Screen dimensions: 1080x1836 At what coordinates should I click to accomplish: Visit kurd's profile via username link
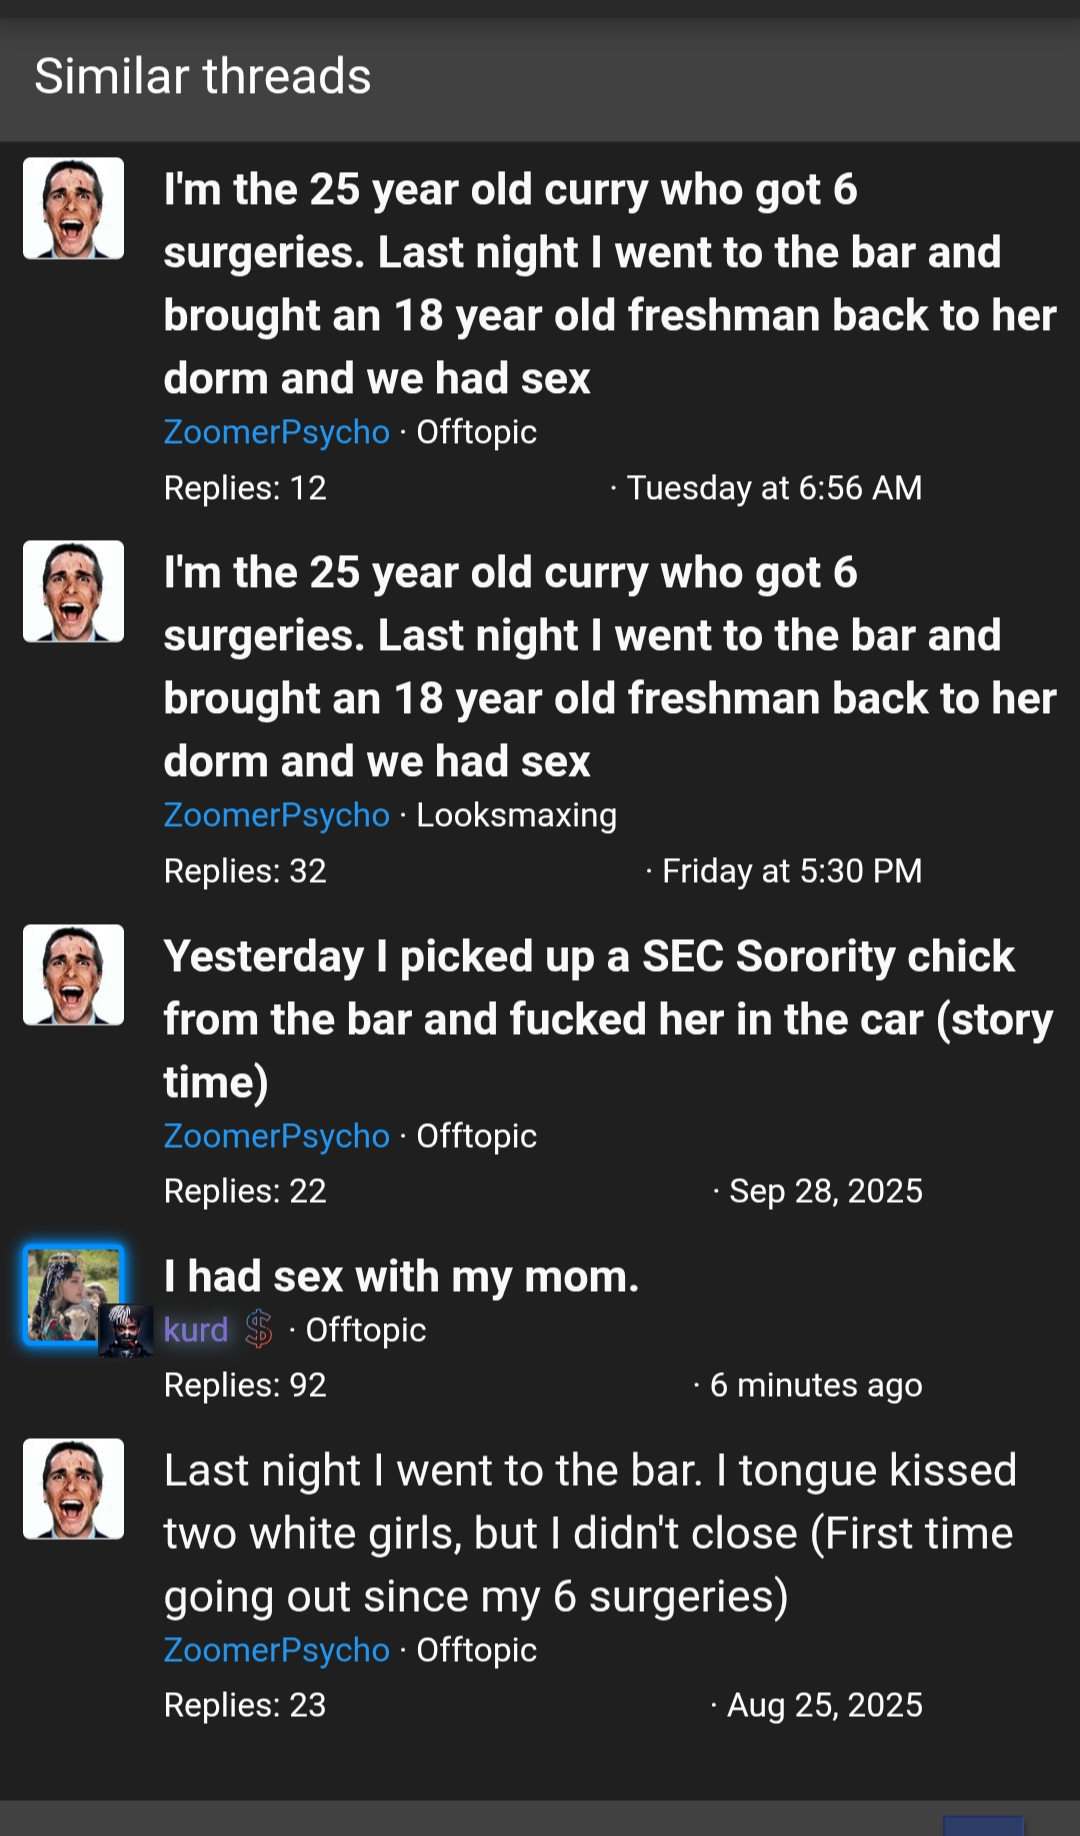click(196, 1330)
